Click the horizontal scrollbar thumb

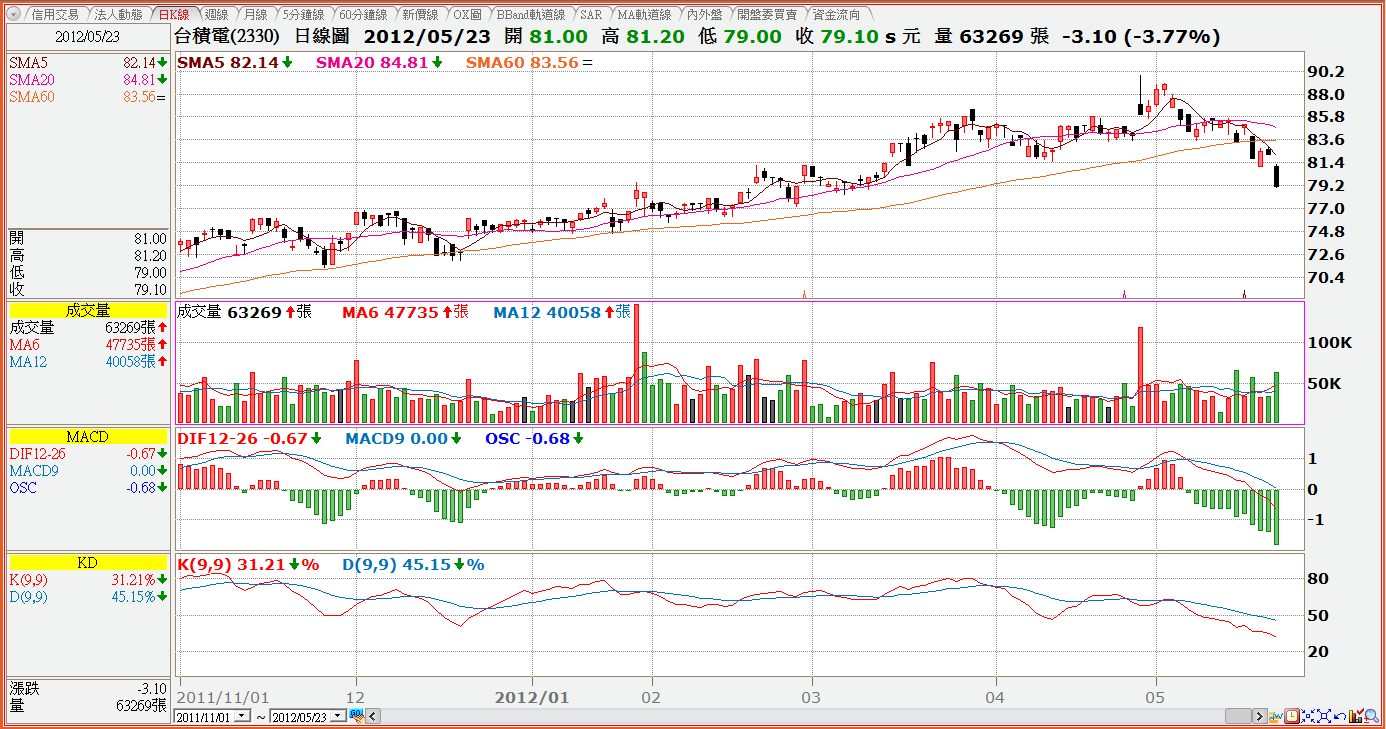point(1238,716)
